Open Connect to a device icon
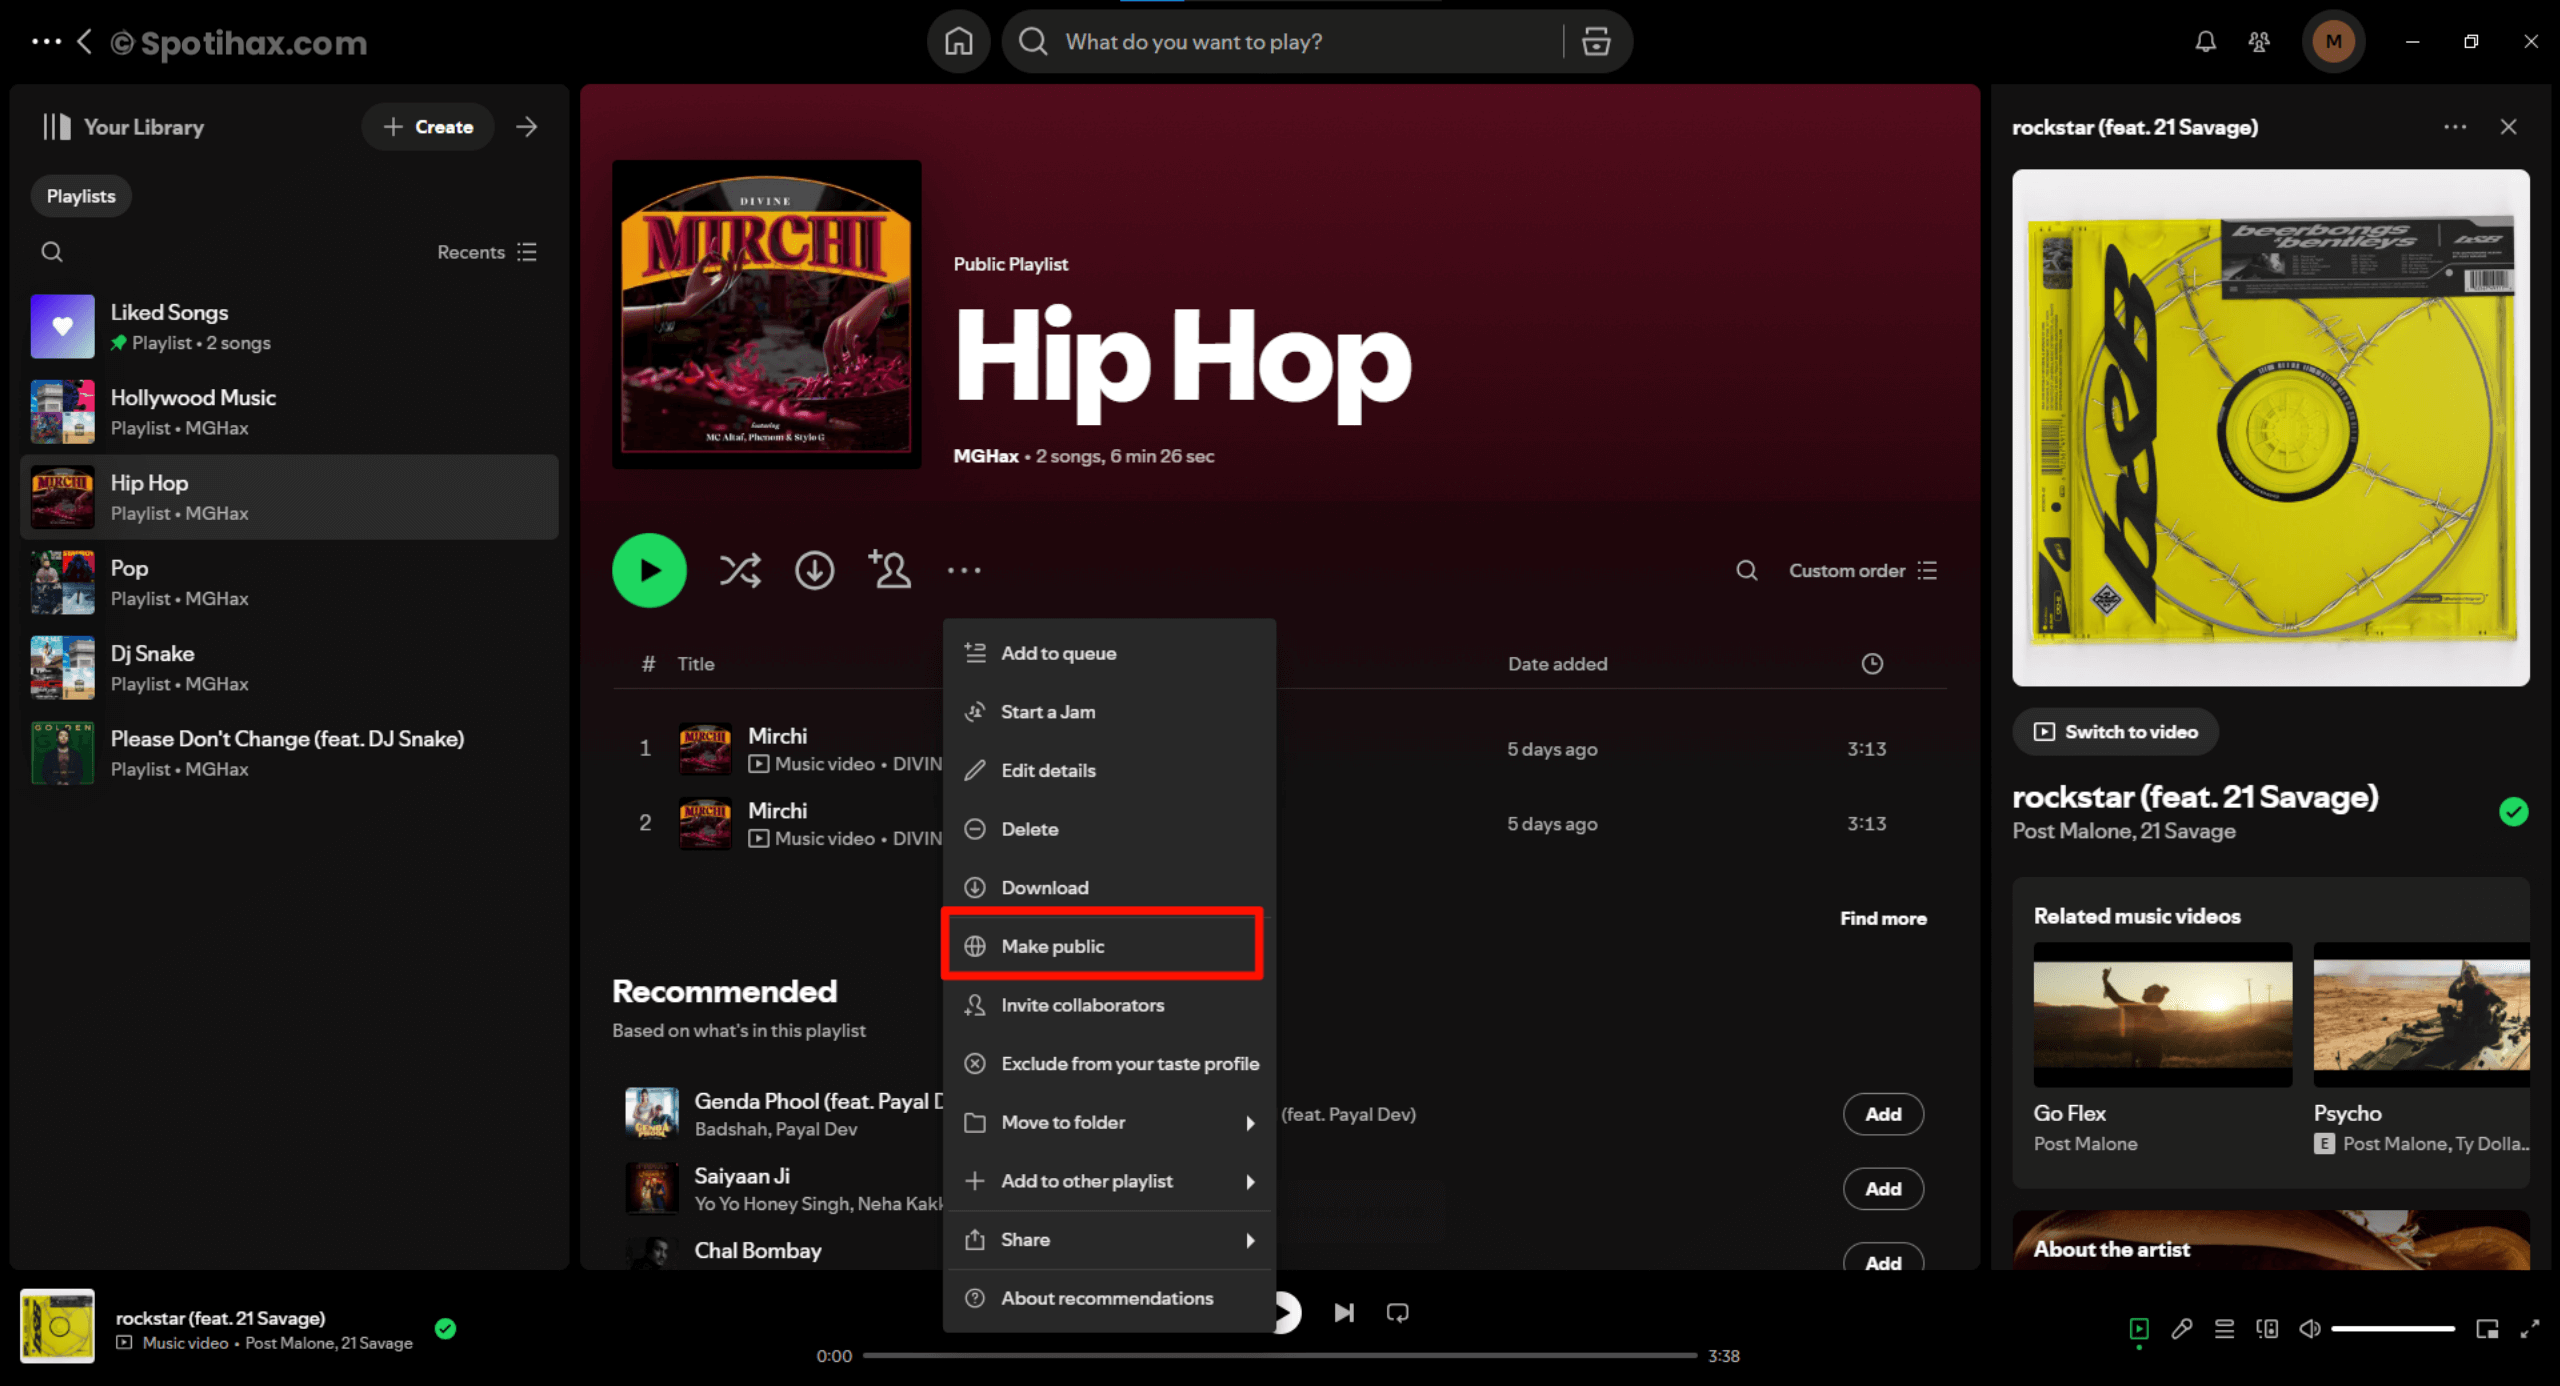The width and height of the screenshot is (2560, 1386). [x=2267, y=1329]
